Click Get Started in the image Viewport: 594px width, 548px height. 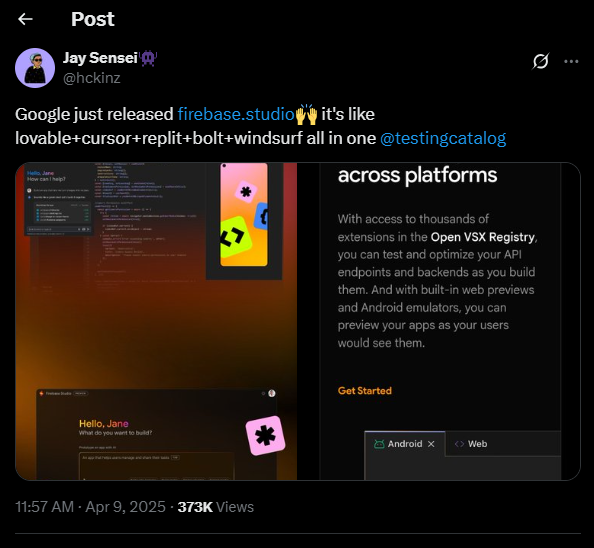[364, 390]
